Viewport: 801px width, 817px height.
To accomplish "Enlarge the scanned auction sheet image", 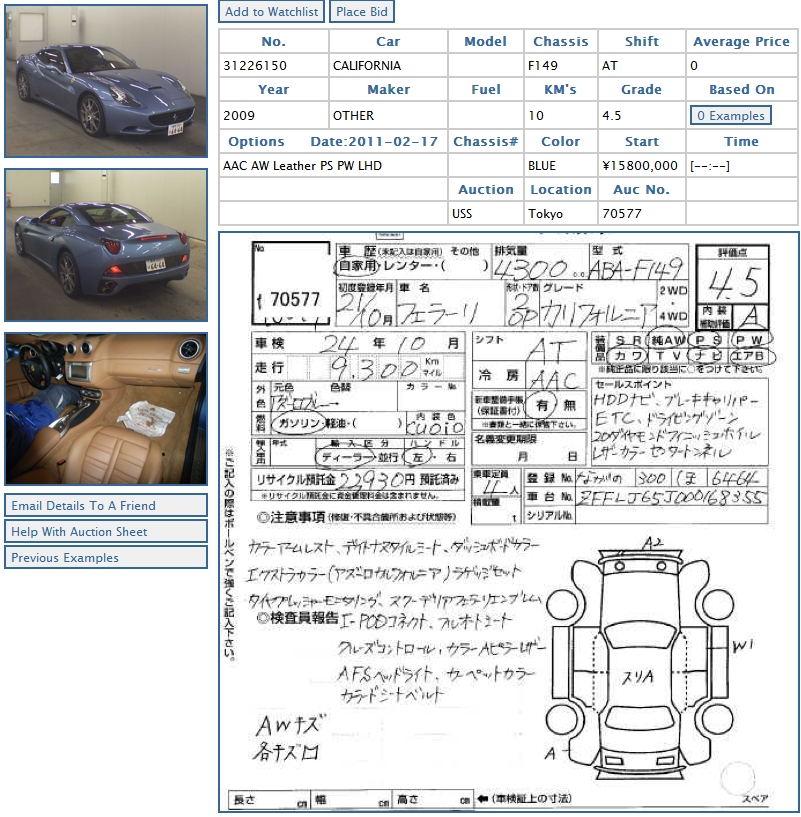I will [x=509, y=522].
